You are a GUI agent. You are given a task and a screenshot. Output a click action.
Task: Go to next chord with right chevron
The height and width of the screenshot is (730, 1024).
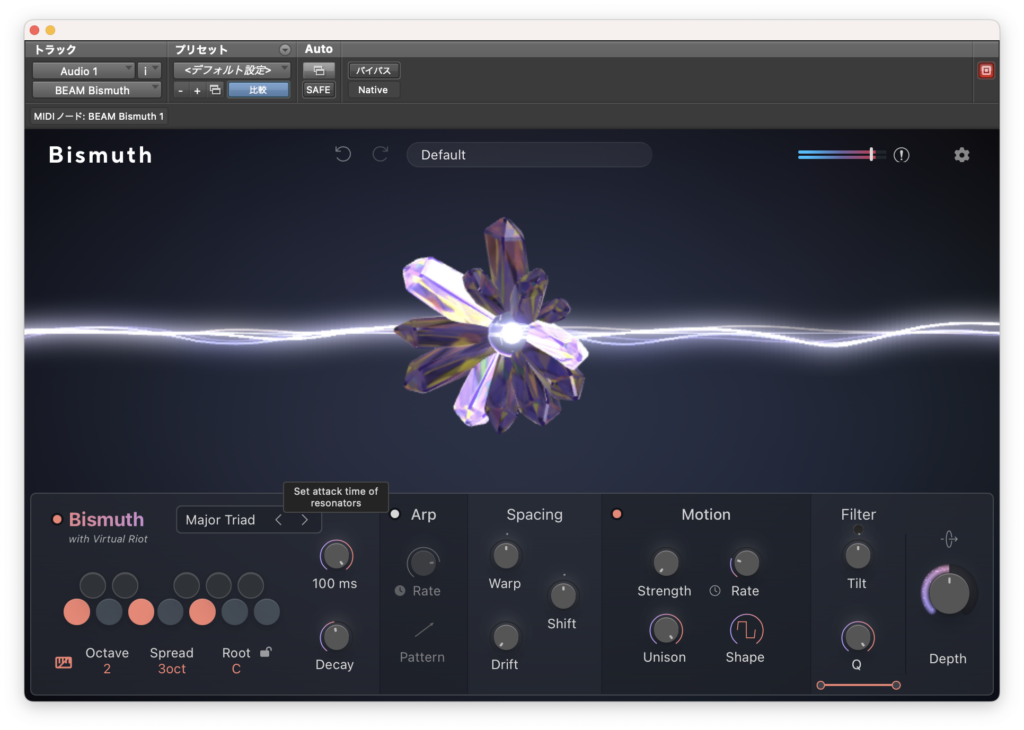[x=304, y=520]
